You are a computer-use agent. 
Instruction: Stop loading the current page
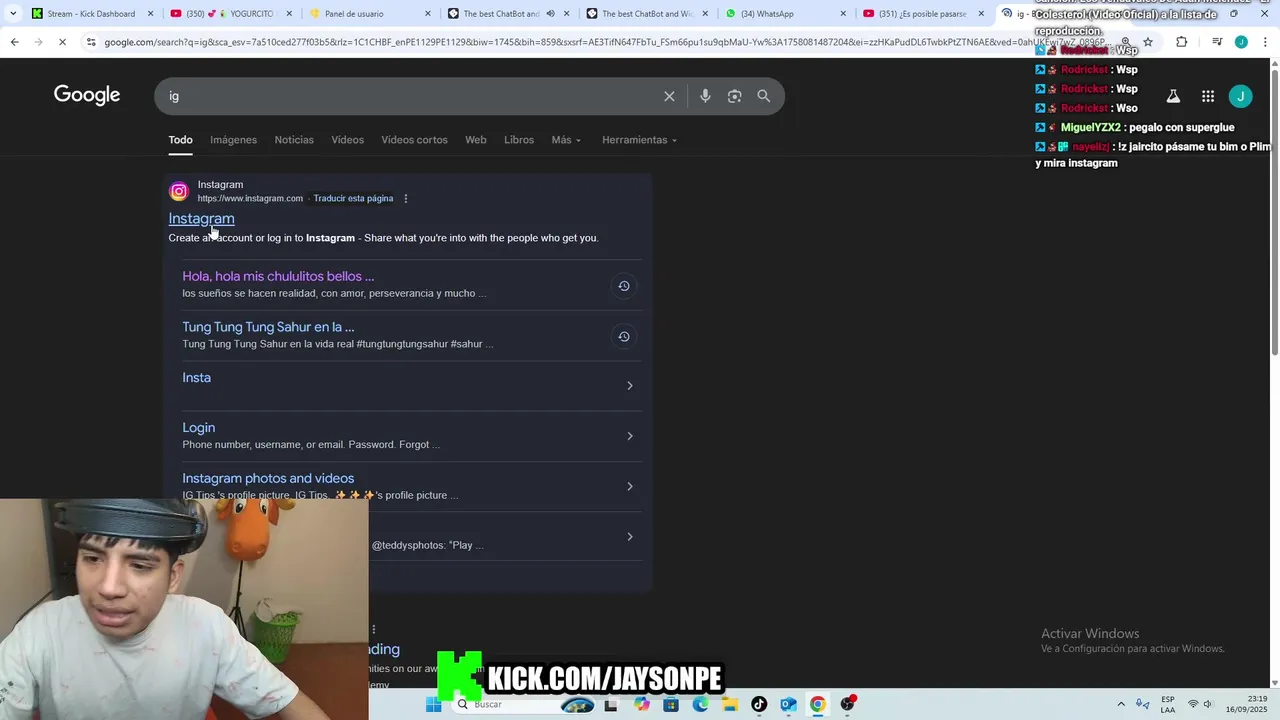(x=62, y=42)
